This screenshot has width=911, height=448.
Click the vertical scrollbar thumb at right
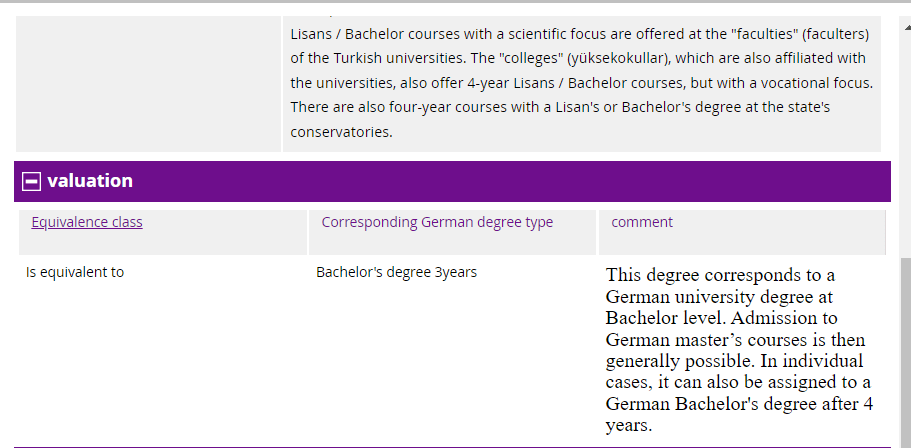tap(905, 350)
